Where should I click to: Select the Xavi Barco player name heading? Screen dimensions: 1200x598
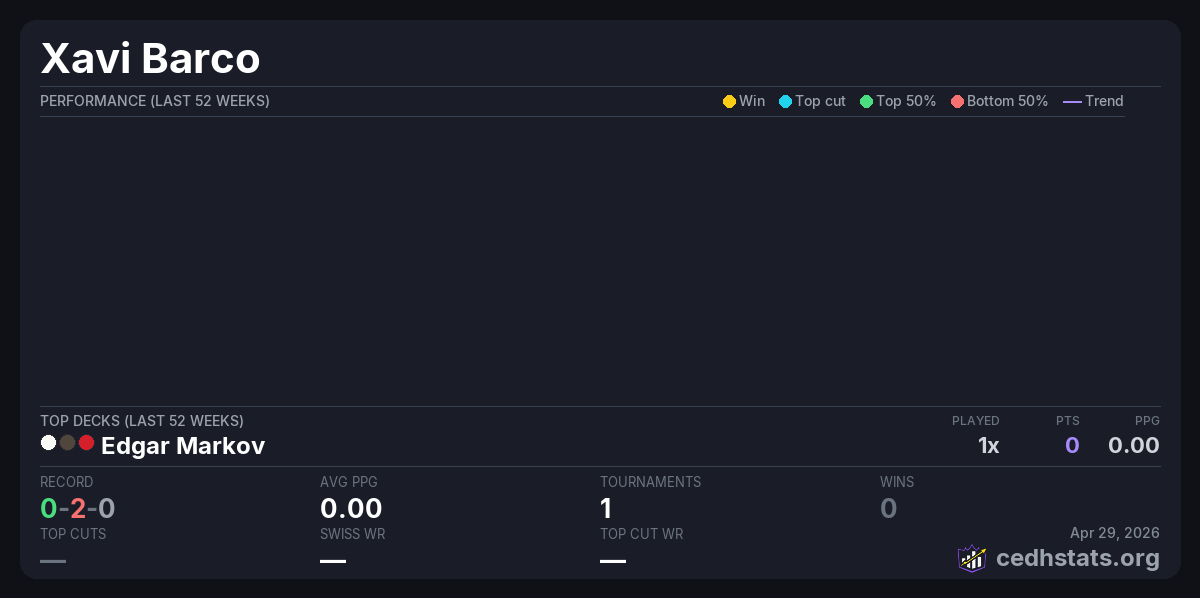point(150,59)
